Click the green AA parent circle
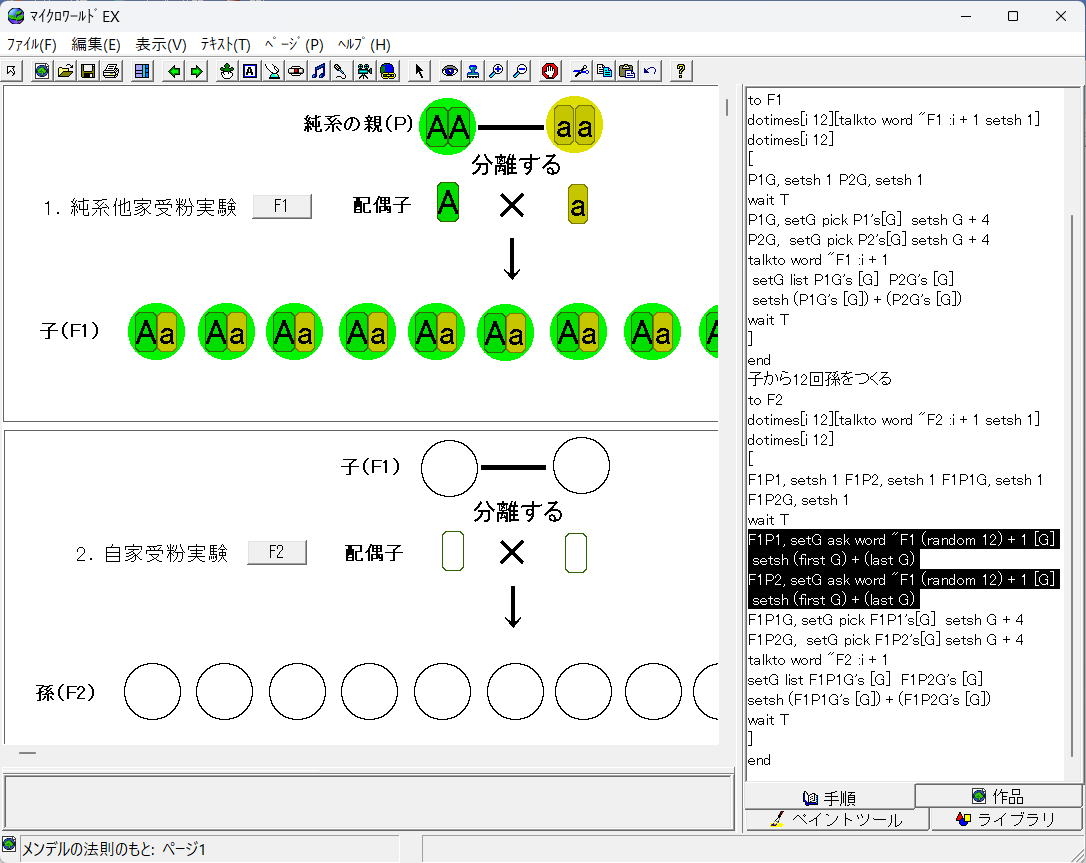1086x863 pixels. click(447, 127)
